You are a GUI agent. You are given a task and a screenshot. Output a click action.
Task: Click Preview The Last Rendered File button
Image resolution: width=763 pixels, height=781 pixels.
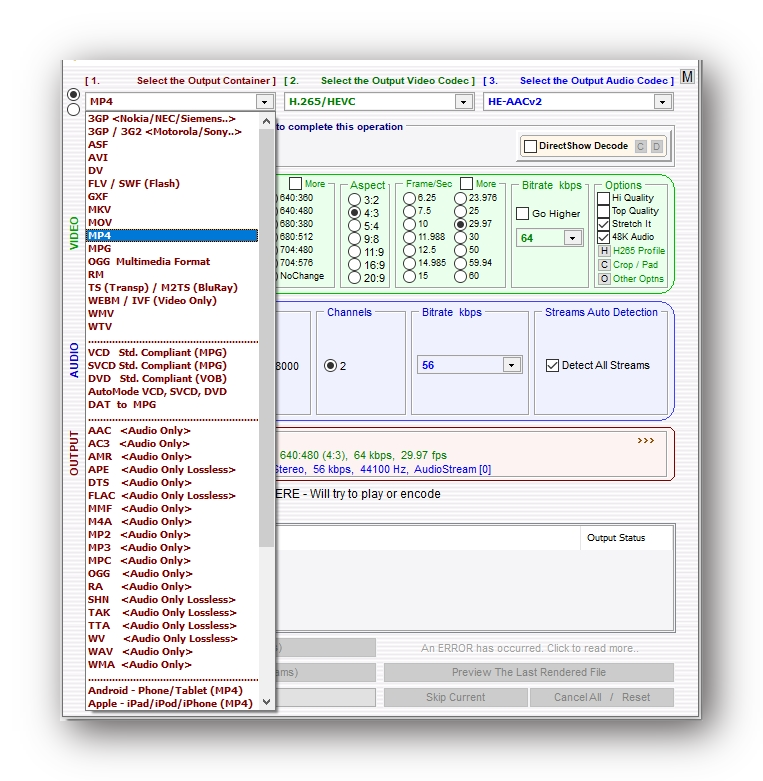pos(528,672)
